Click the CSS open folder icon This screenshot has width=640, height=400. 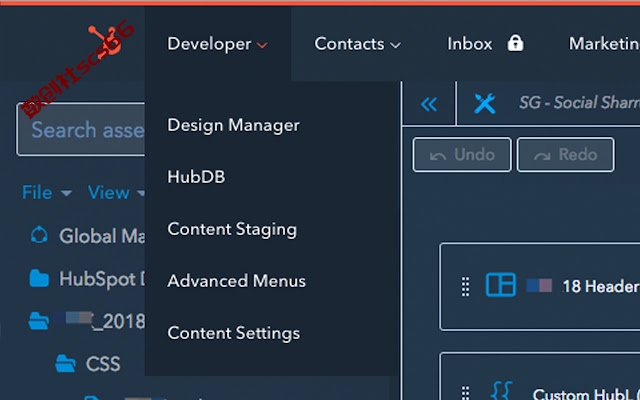(65, 363)
